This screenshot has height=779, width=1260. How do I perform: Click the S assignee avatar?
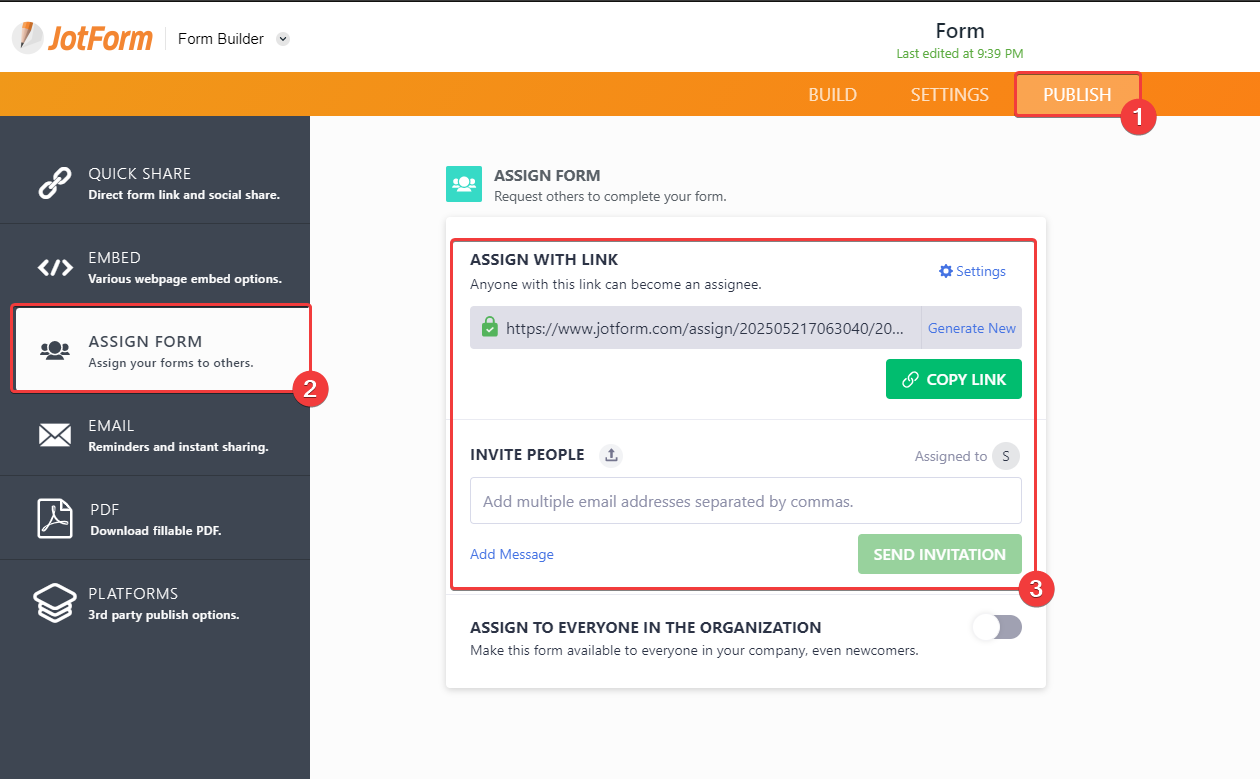click(1005, 456)
